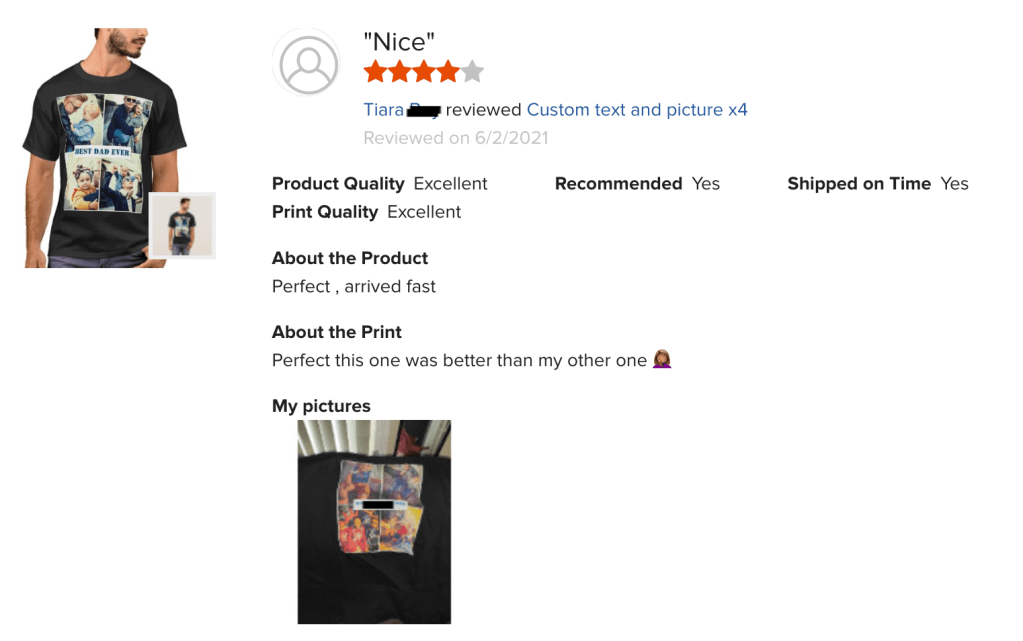Click the "Reviewed on 6/2/2021" date text
Image resolution: width=1023 pixels, height=641 pixels.
coord(456,138)
